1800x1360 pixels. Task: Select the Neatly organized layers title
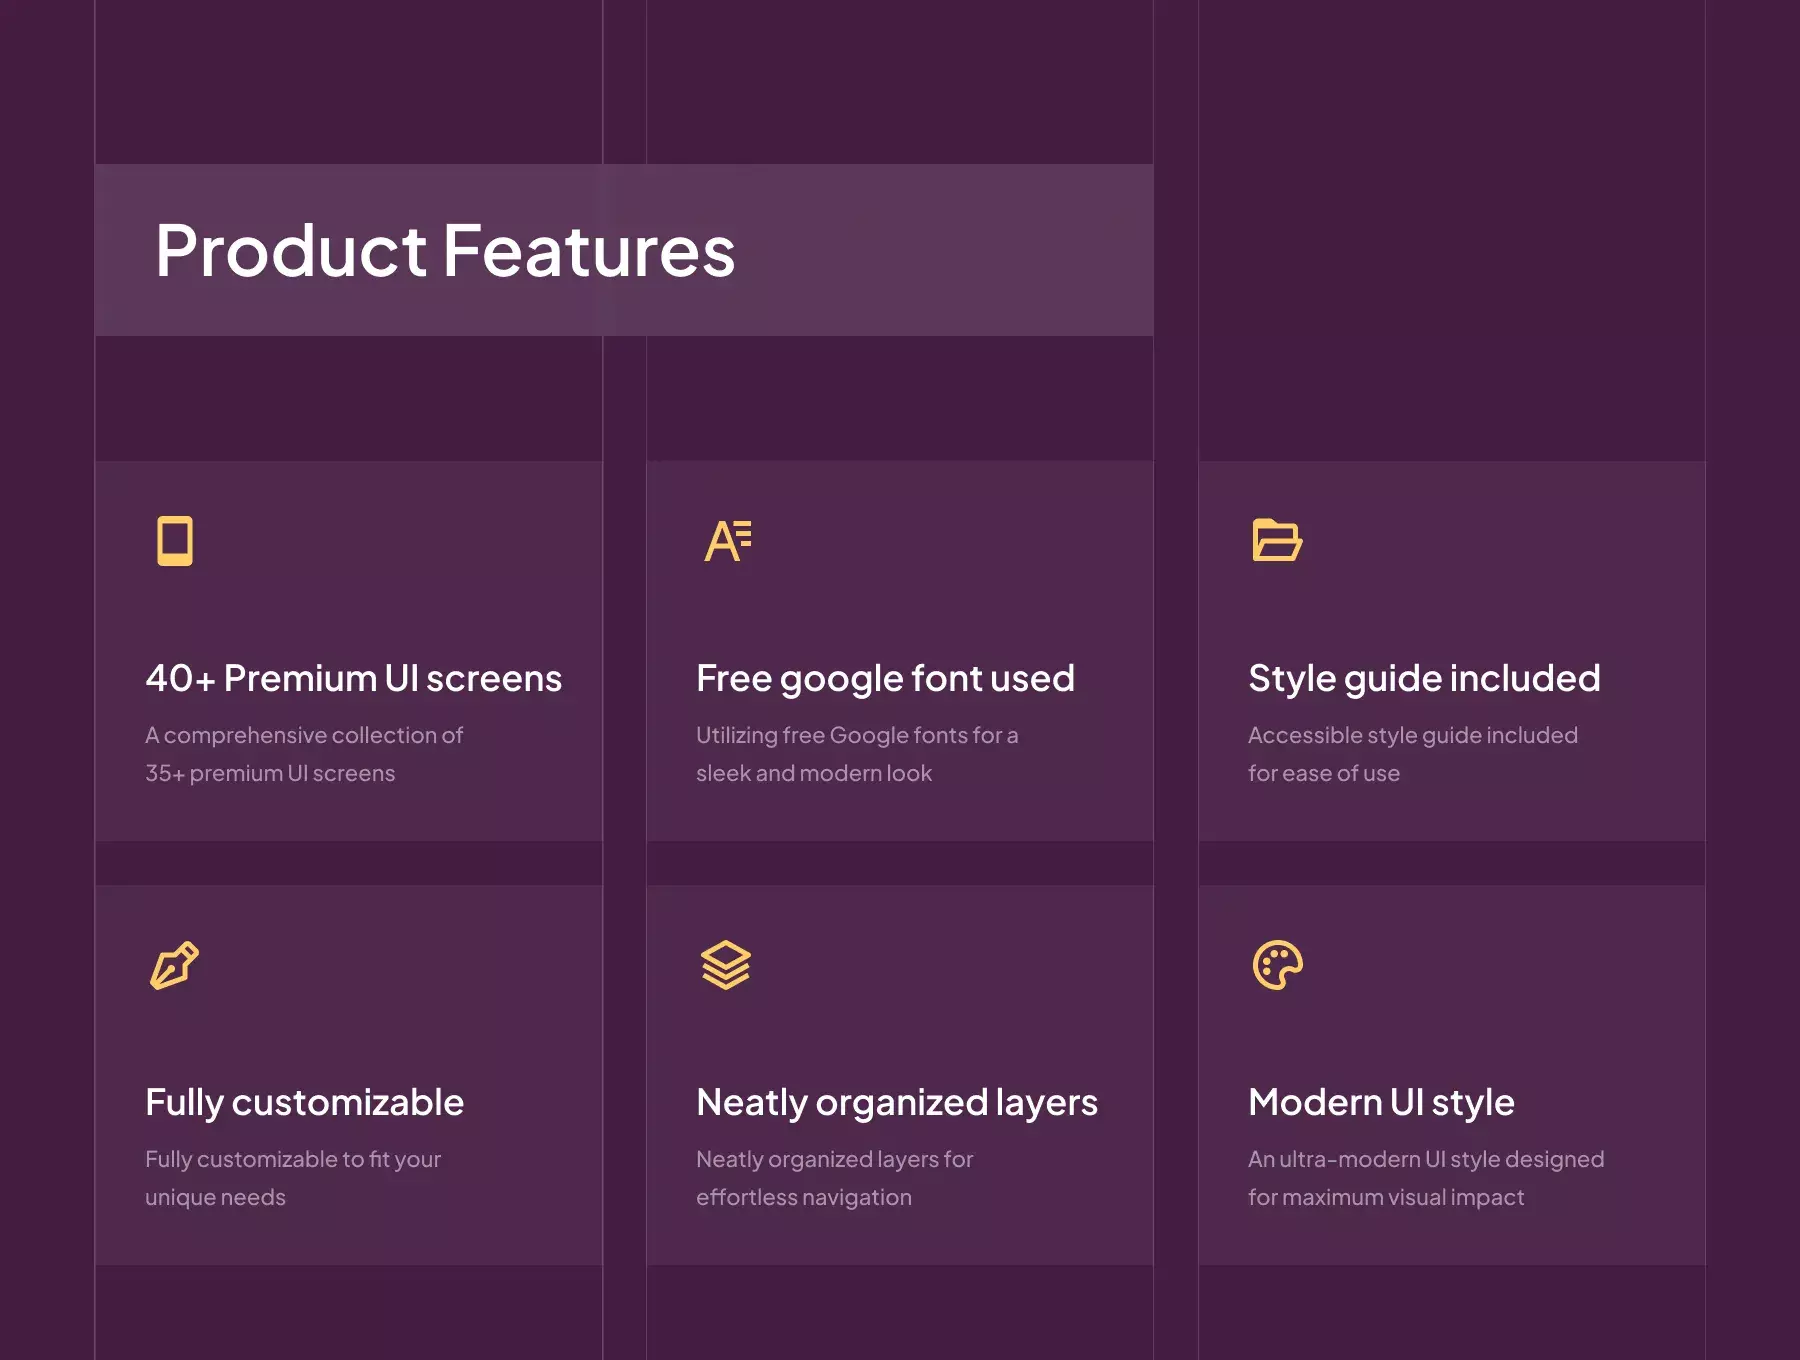(897, 1103)
